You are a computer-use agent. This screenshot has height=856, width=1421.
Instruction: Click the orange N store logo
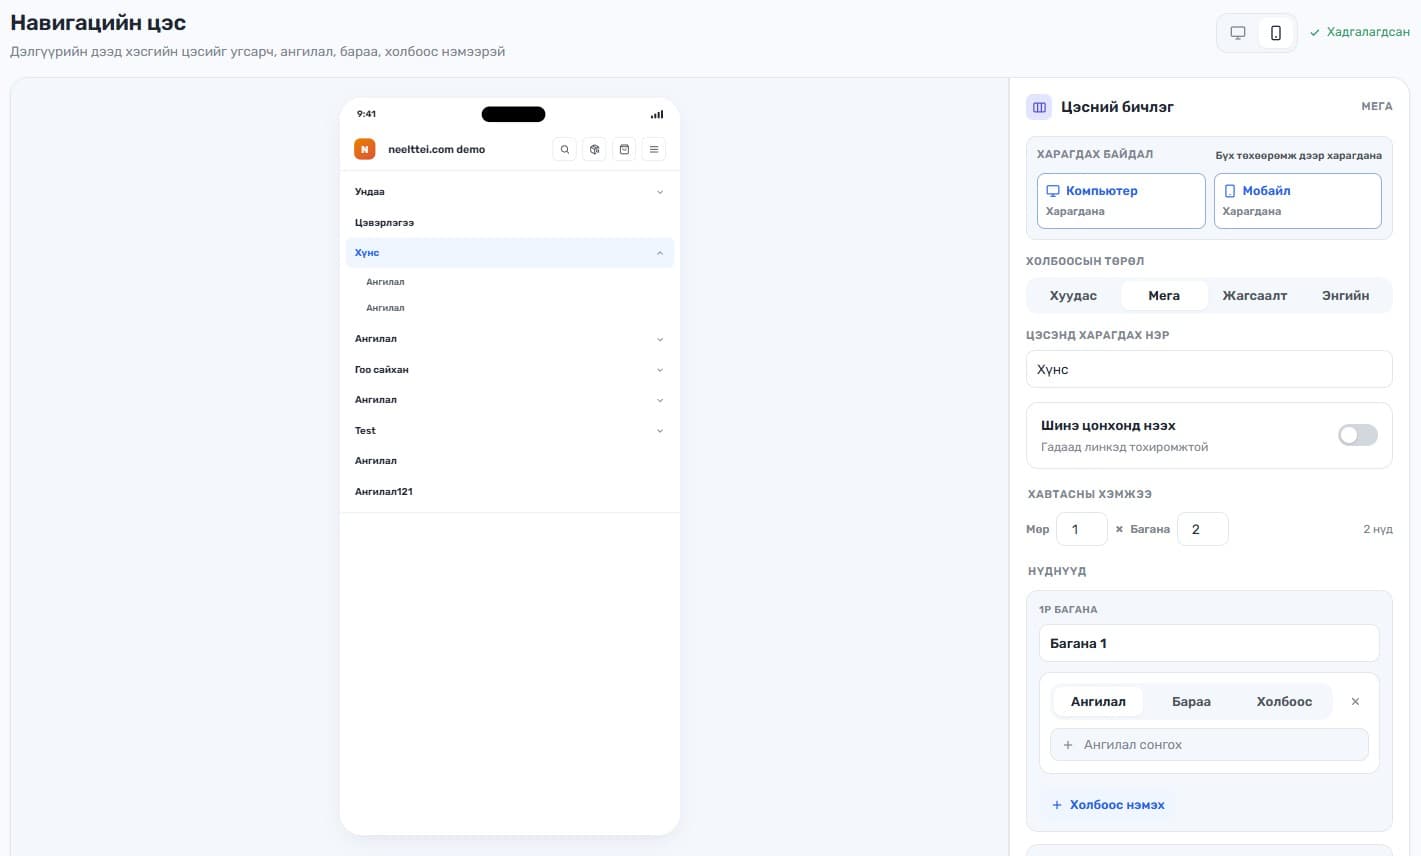[x=365, y=149]
